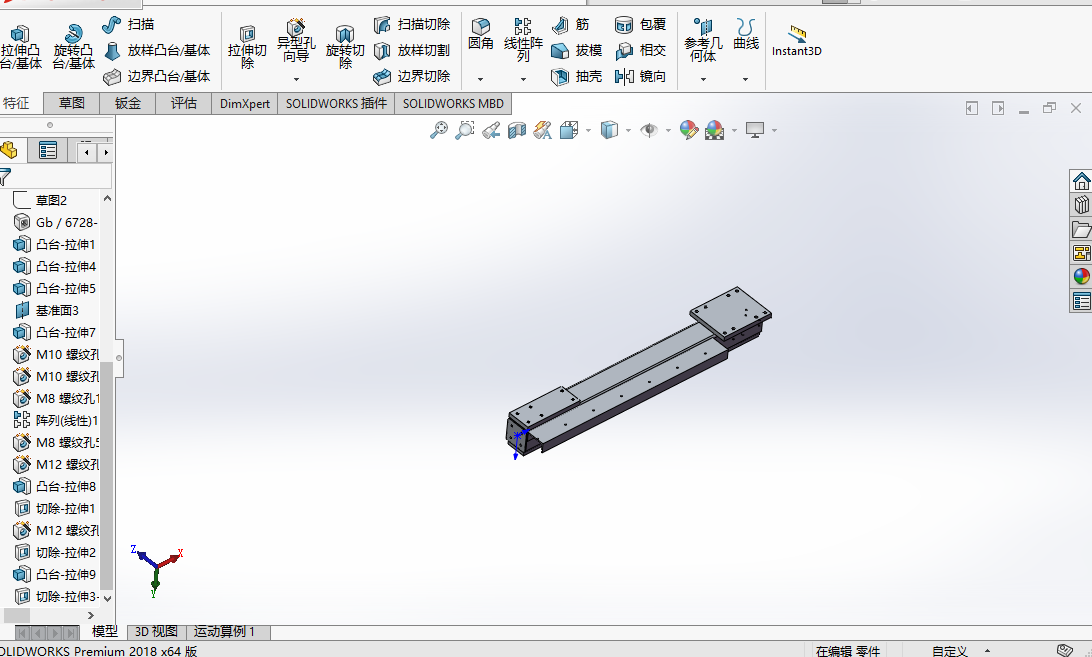
Task: Open the PropertyManager tab in left panel
Action: [x=48, y=150]
